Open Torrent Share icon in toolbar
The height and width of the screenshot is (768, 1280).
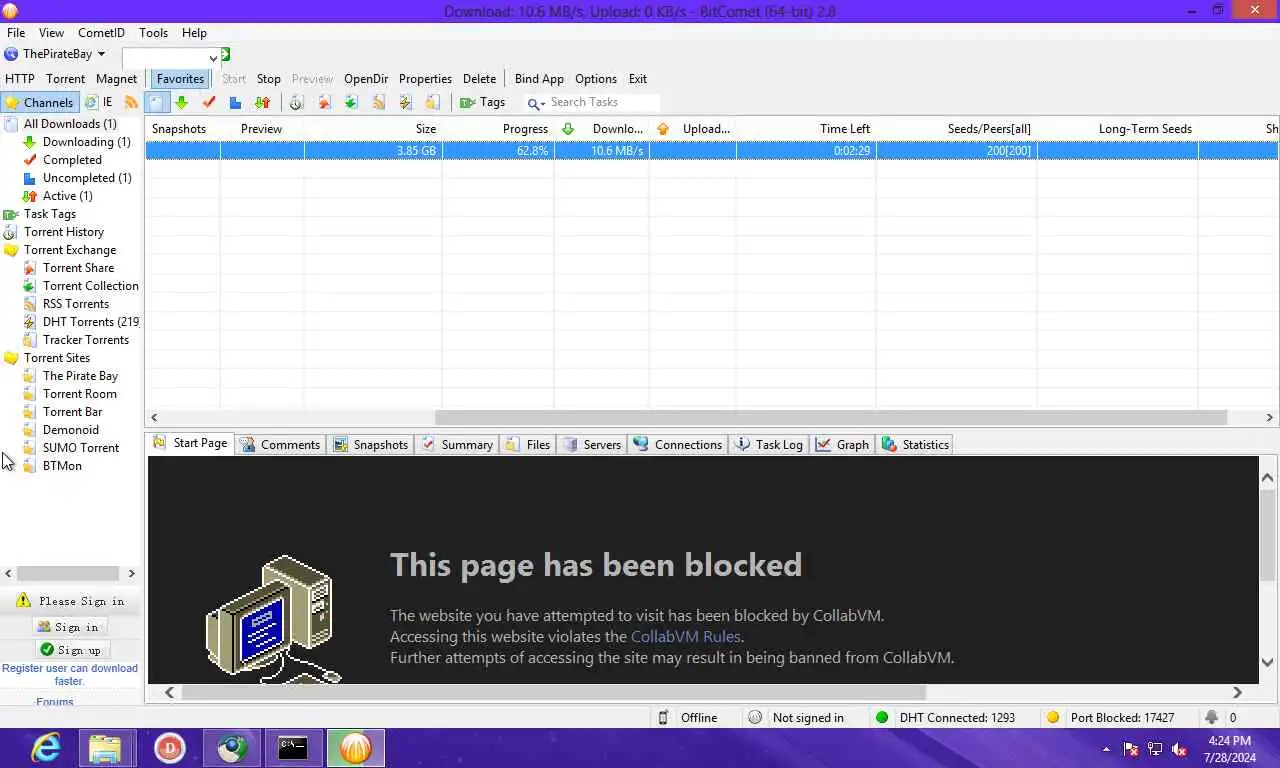click(x=324, y=102)
